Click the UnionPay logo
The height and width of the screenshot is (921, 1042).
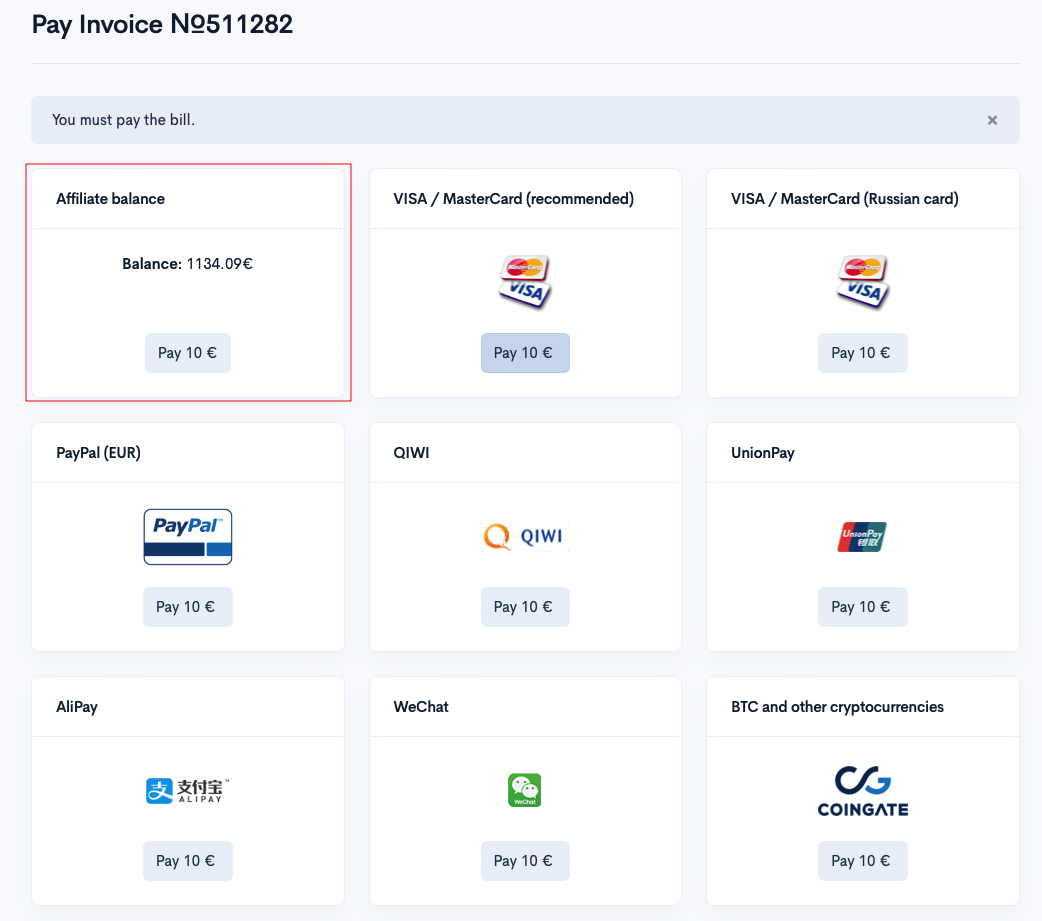click(x=862, y=537)
